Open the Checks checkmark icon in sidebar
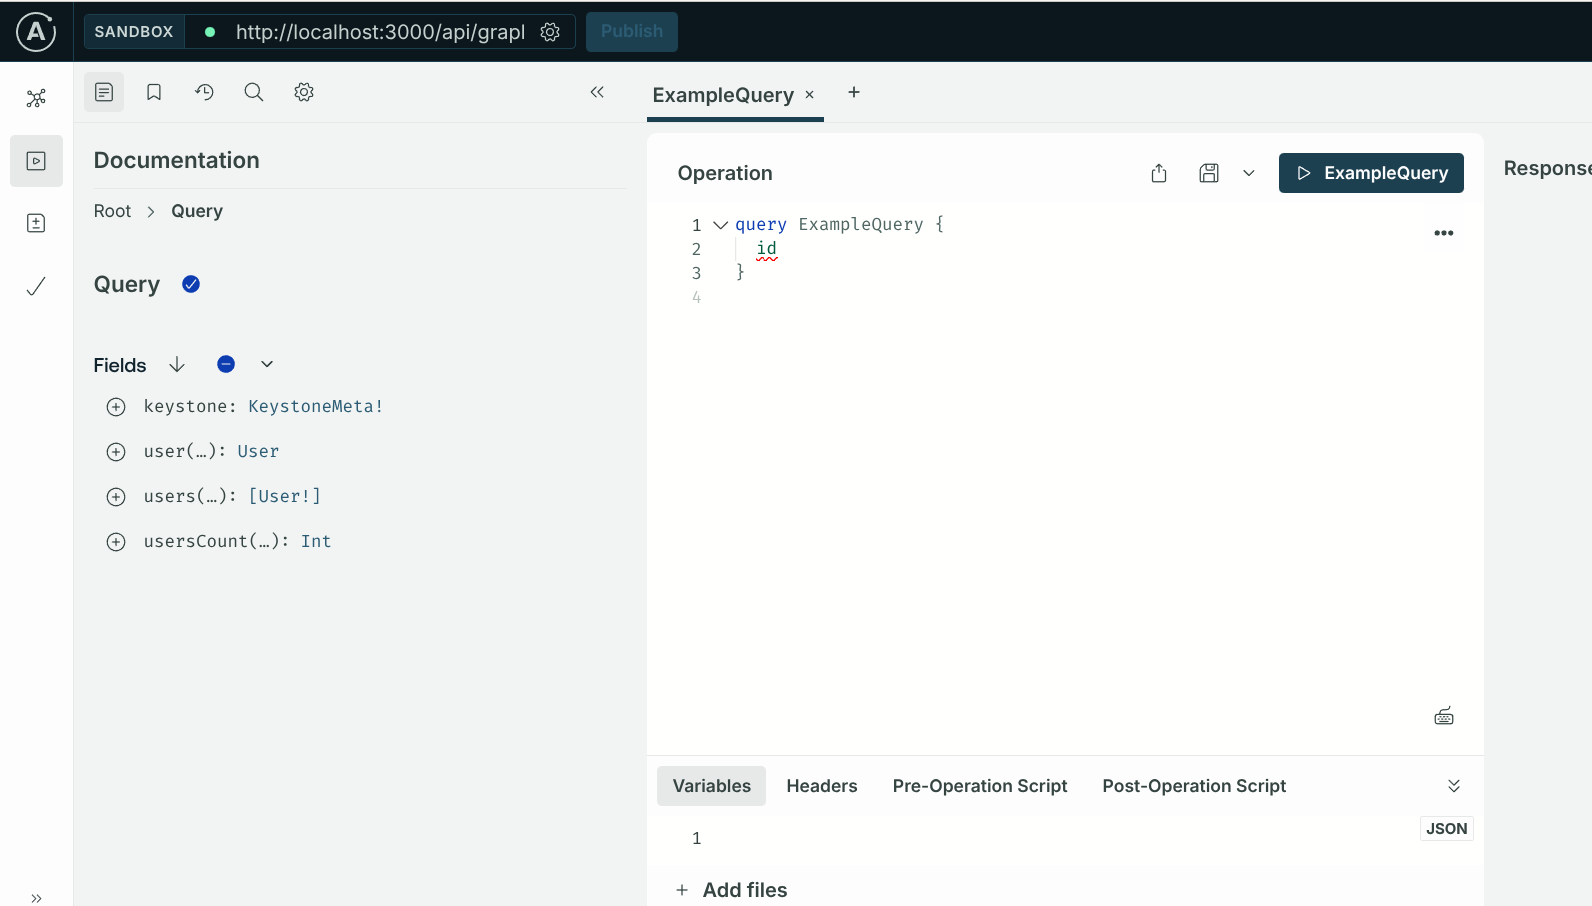Screen dimensions: 1592x906 coord(36,287)
